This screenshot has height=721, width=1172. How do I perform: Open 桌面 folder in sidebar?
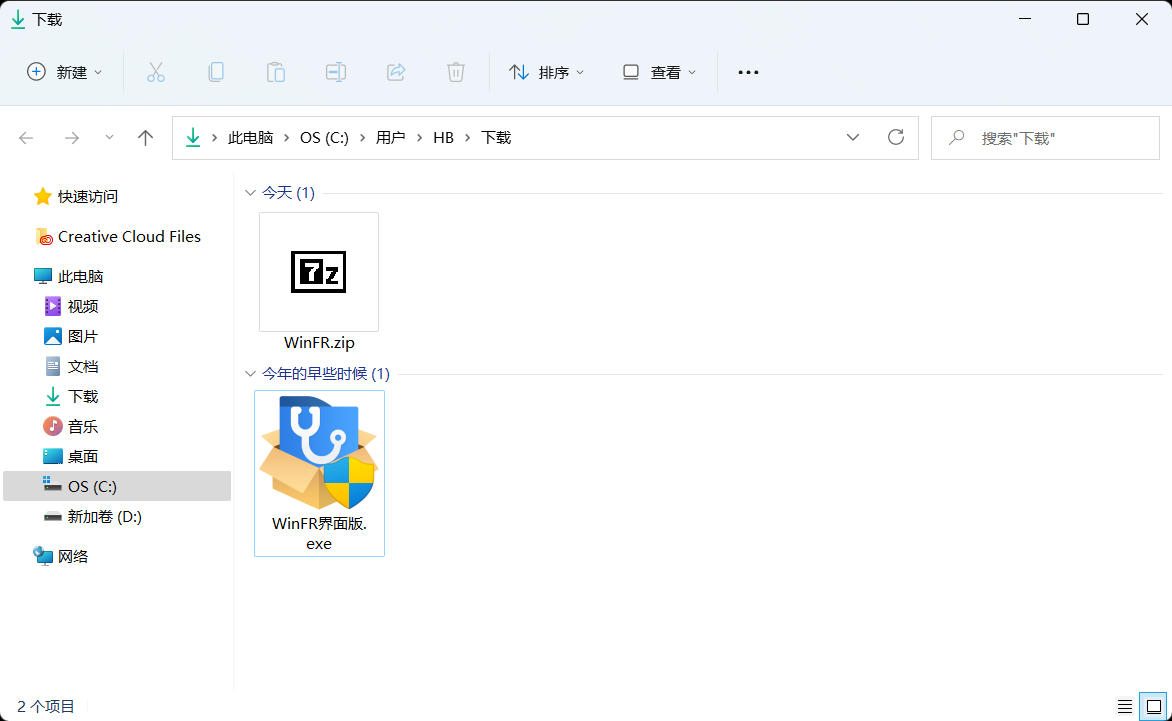[71, 456]
